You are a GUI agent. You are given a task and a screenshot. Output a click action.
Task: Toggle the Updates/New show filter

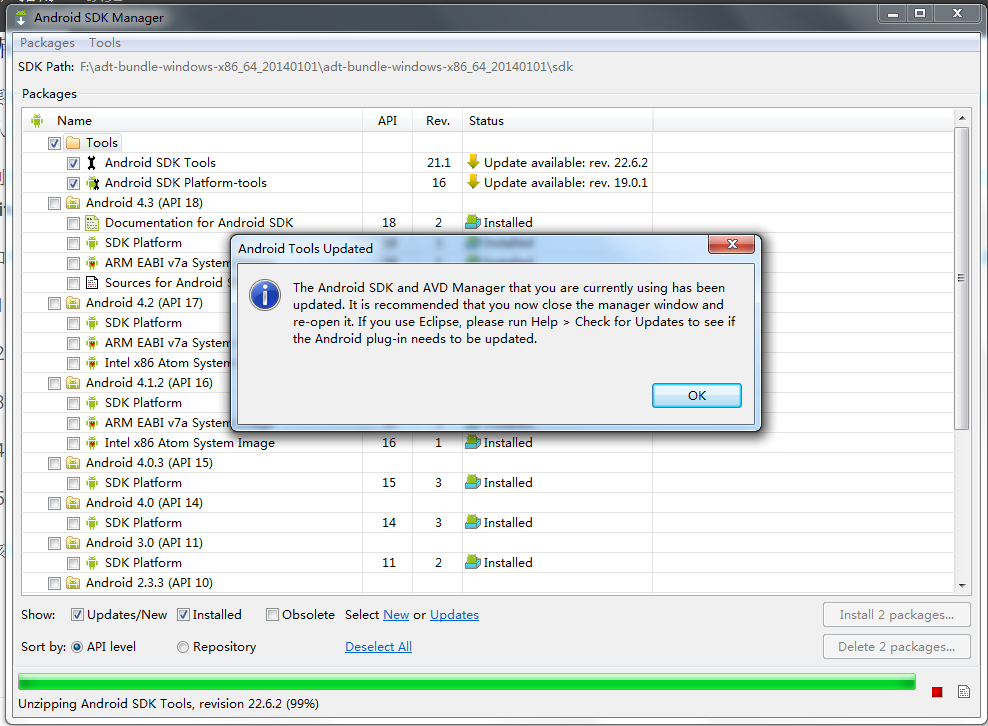tap(77, 614)
